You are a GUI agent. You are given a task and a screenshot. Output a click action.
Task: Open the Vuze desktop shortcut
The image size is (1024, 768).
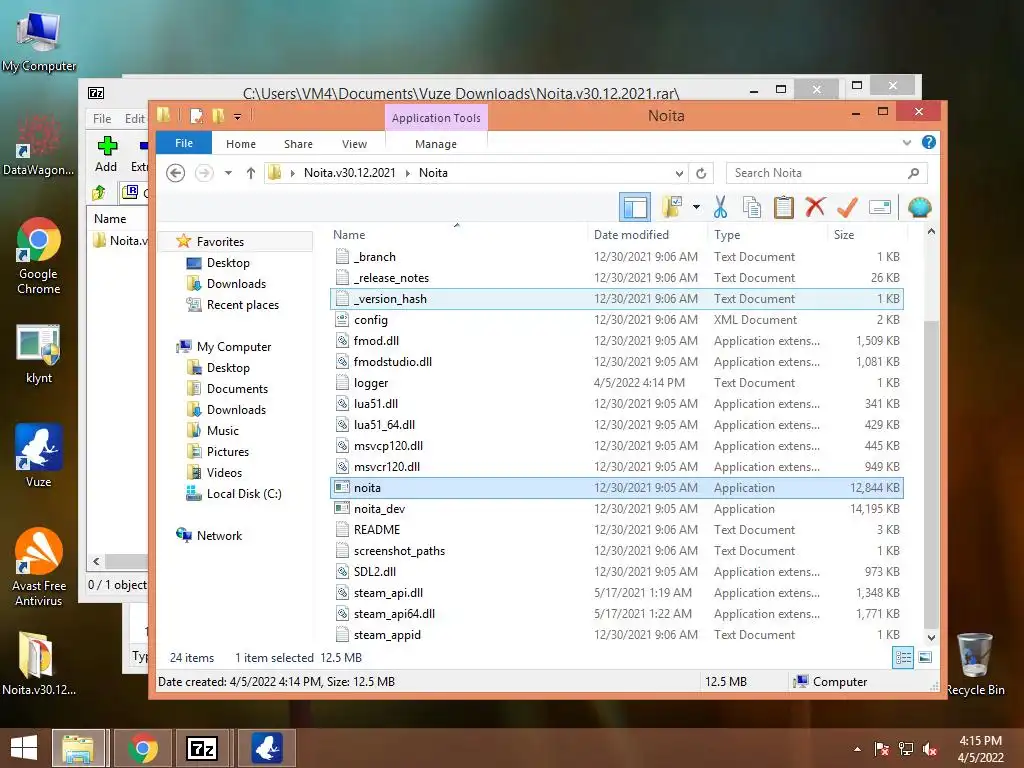click(x=38, y=456)
